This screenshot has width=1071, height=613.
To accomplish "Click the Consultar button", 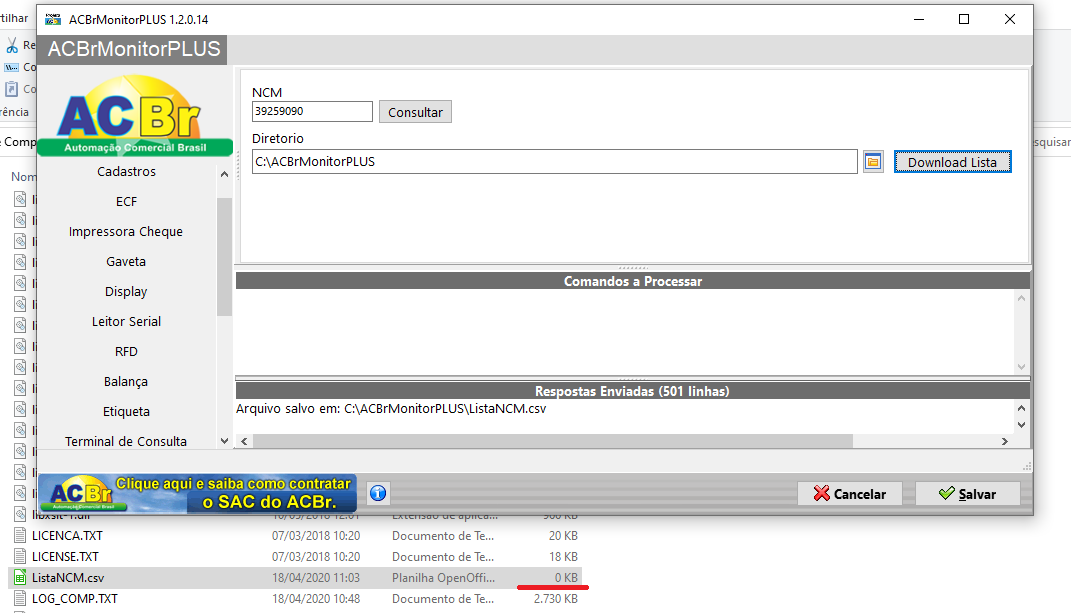I will pyautogui.click(x=415, y=112).
